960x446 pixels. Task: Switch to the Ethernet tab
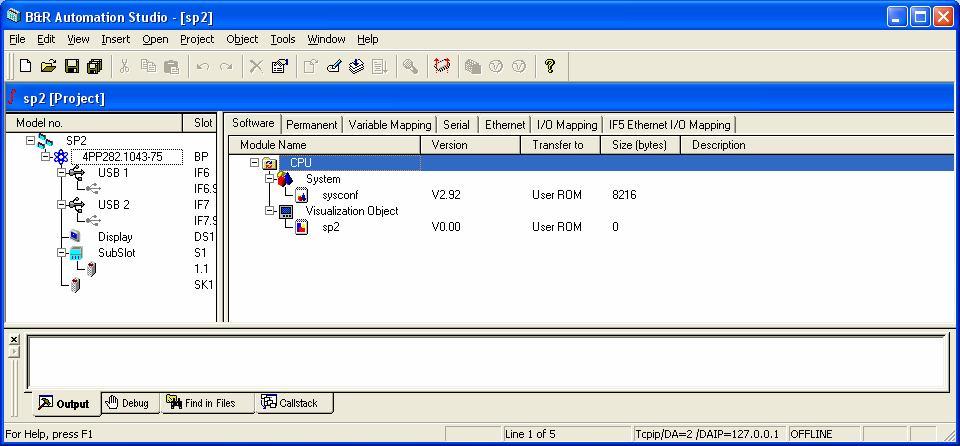504,125
